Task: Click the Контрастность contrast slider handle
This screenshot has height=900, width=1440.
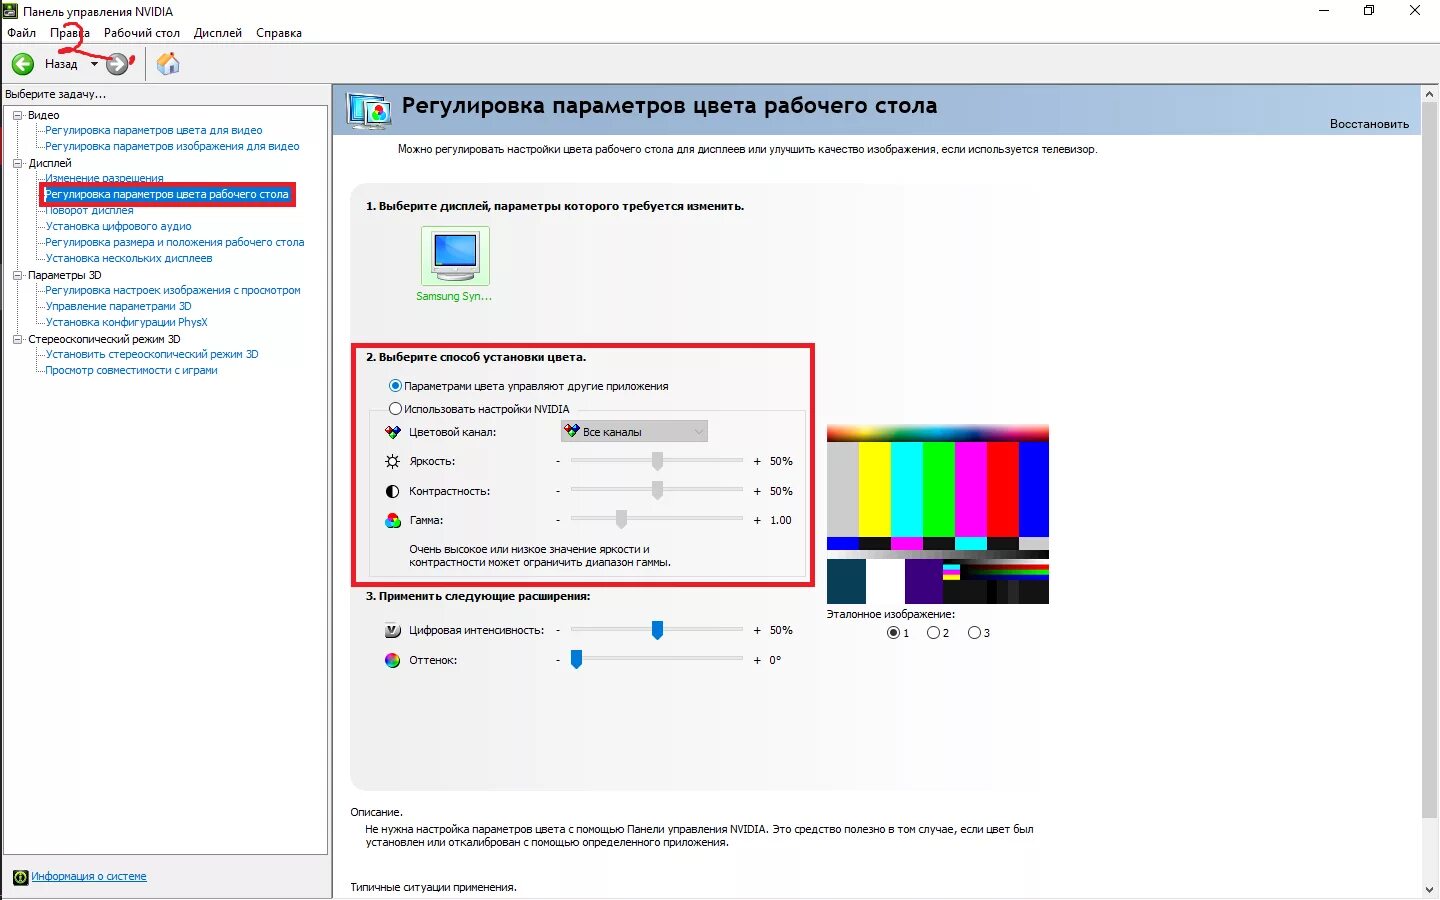Action: [x=657, y=490]
